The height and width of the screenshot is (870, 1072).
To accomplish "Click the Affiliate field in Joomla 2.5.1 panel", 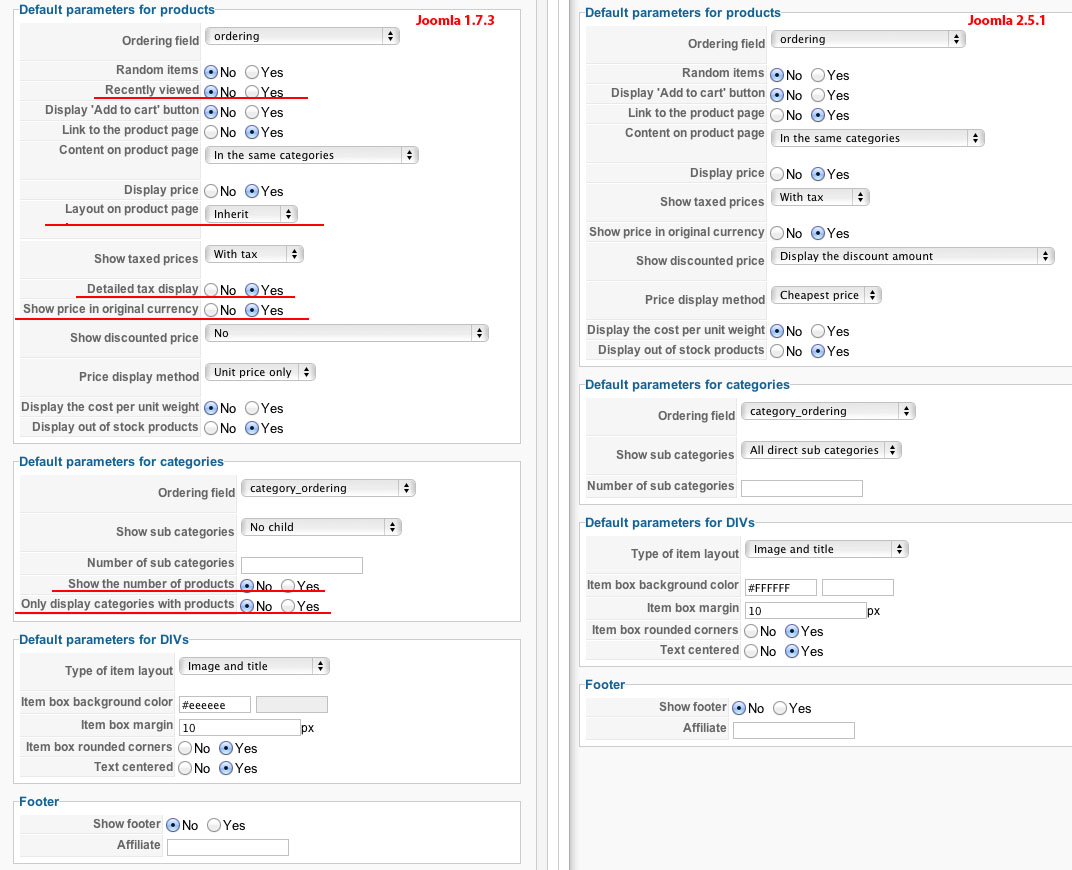I will [x=793, y=730].
